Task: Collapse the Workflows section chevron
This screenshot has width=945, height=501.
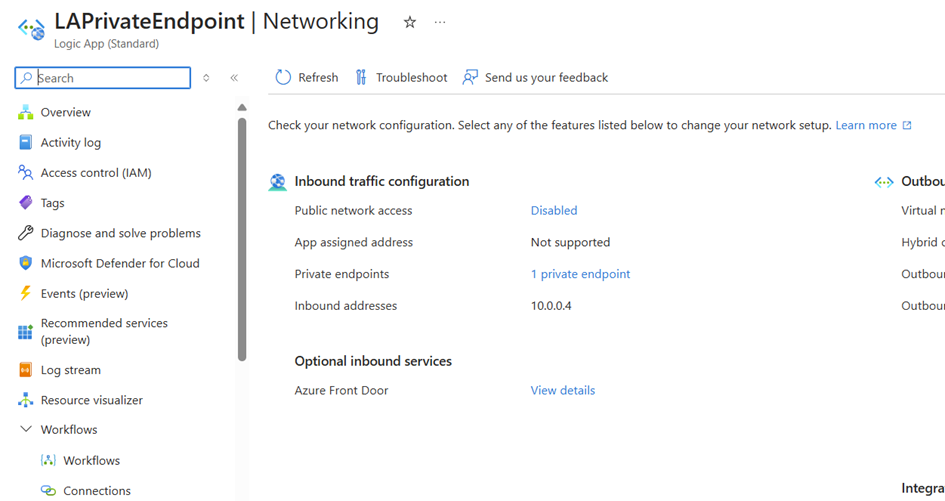Action: [26, 429]
